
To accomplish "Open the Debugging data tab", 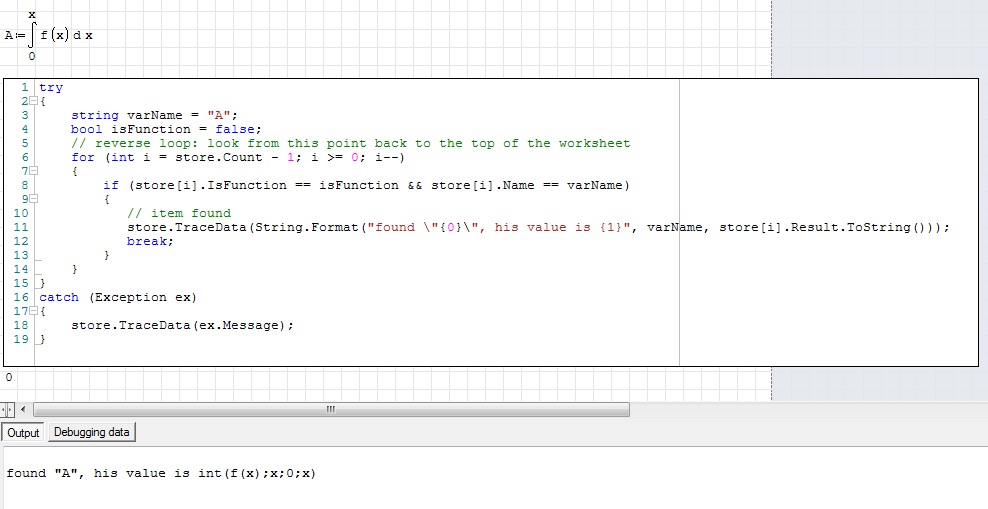I will [x=91, y=432].
